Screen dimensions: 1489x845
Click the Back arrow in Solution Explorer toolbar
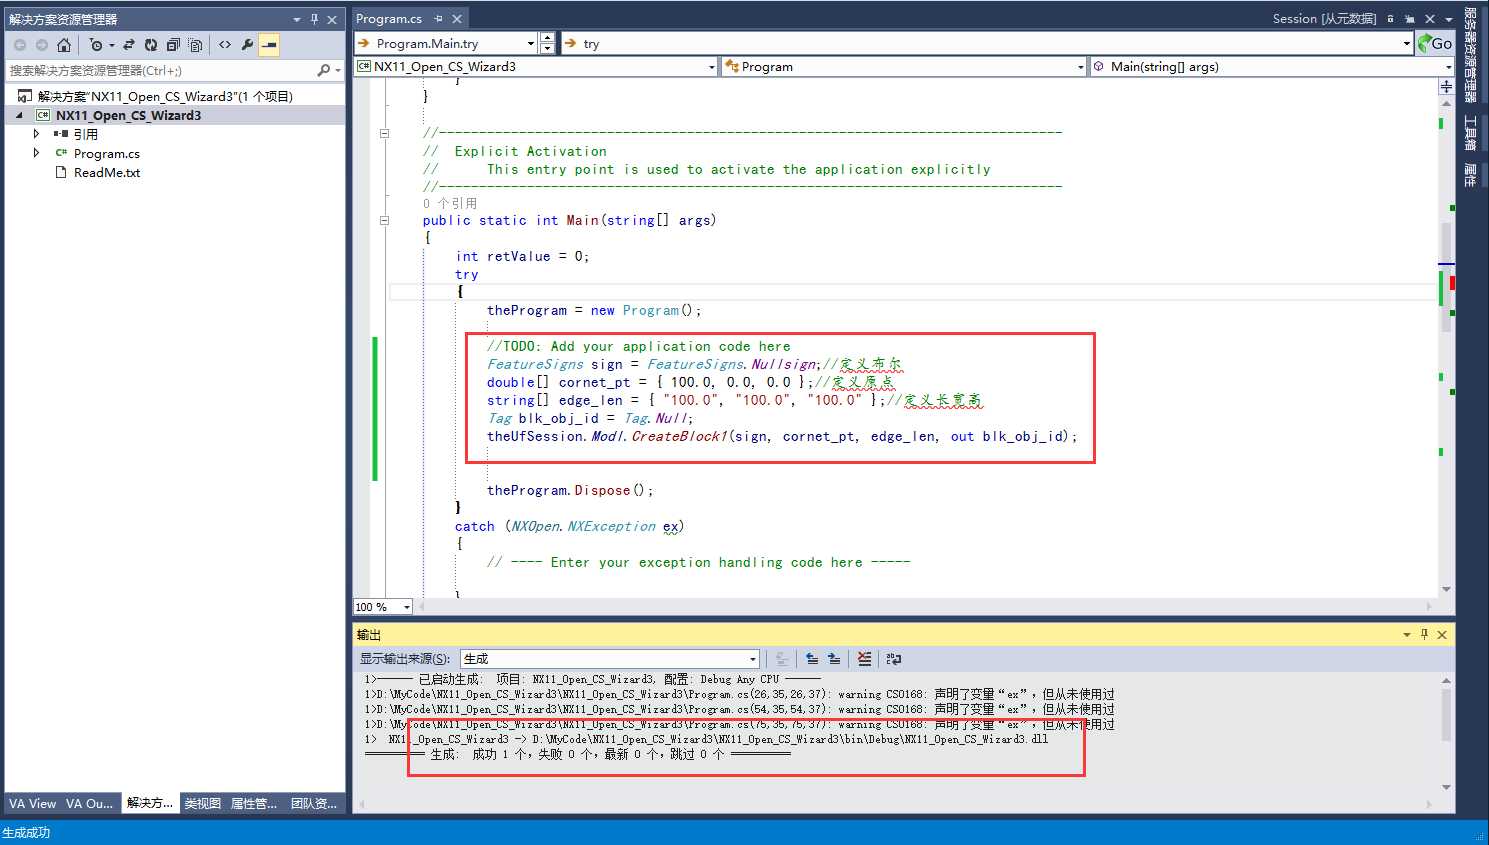[x=20, y=45]
